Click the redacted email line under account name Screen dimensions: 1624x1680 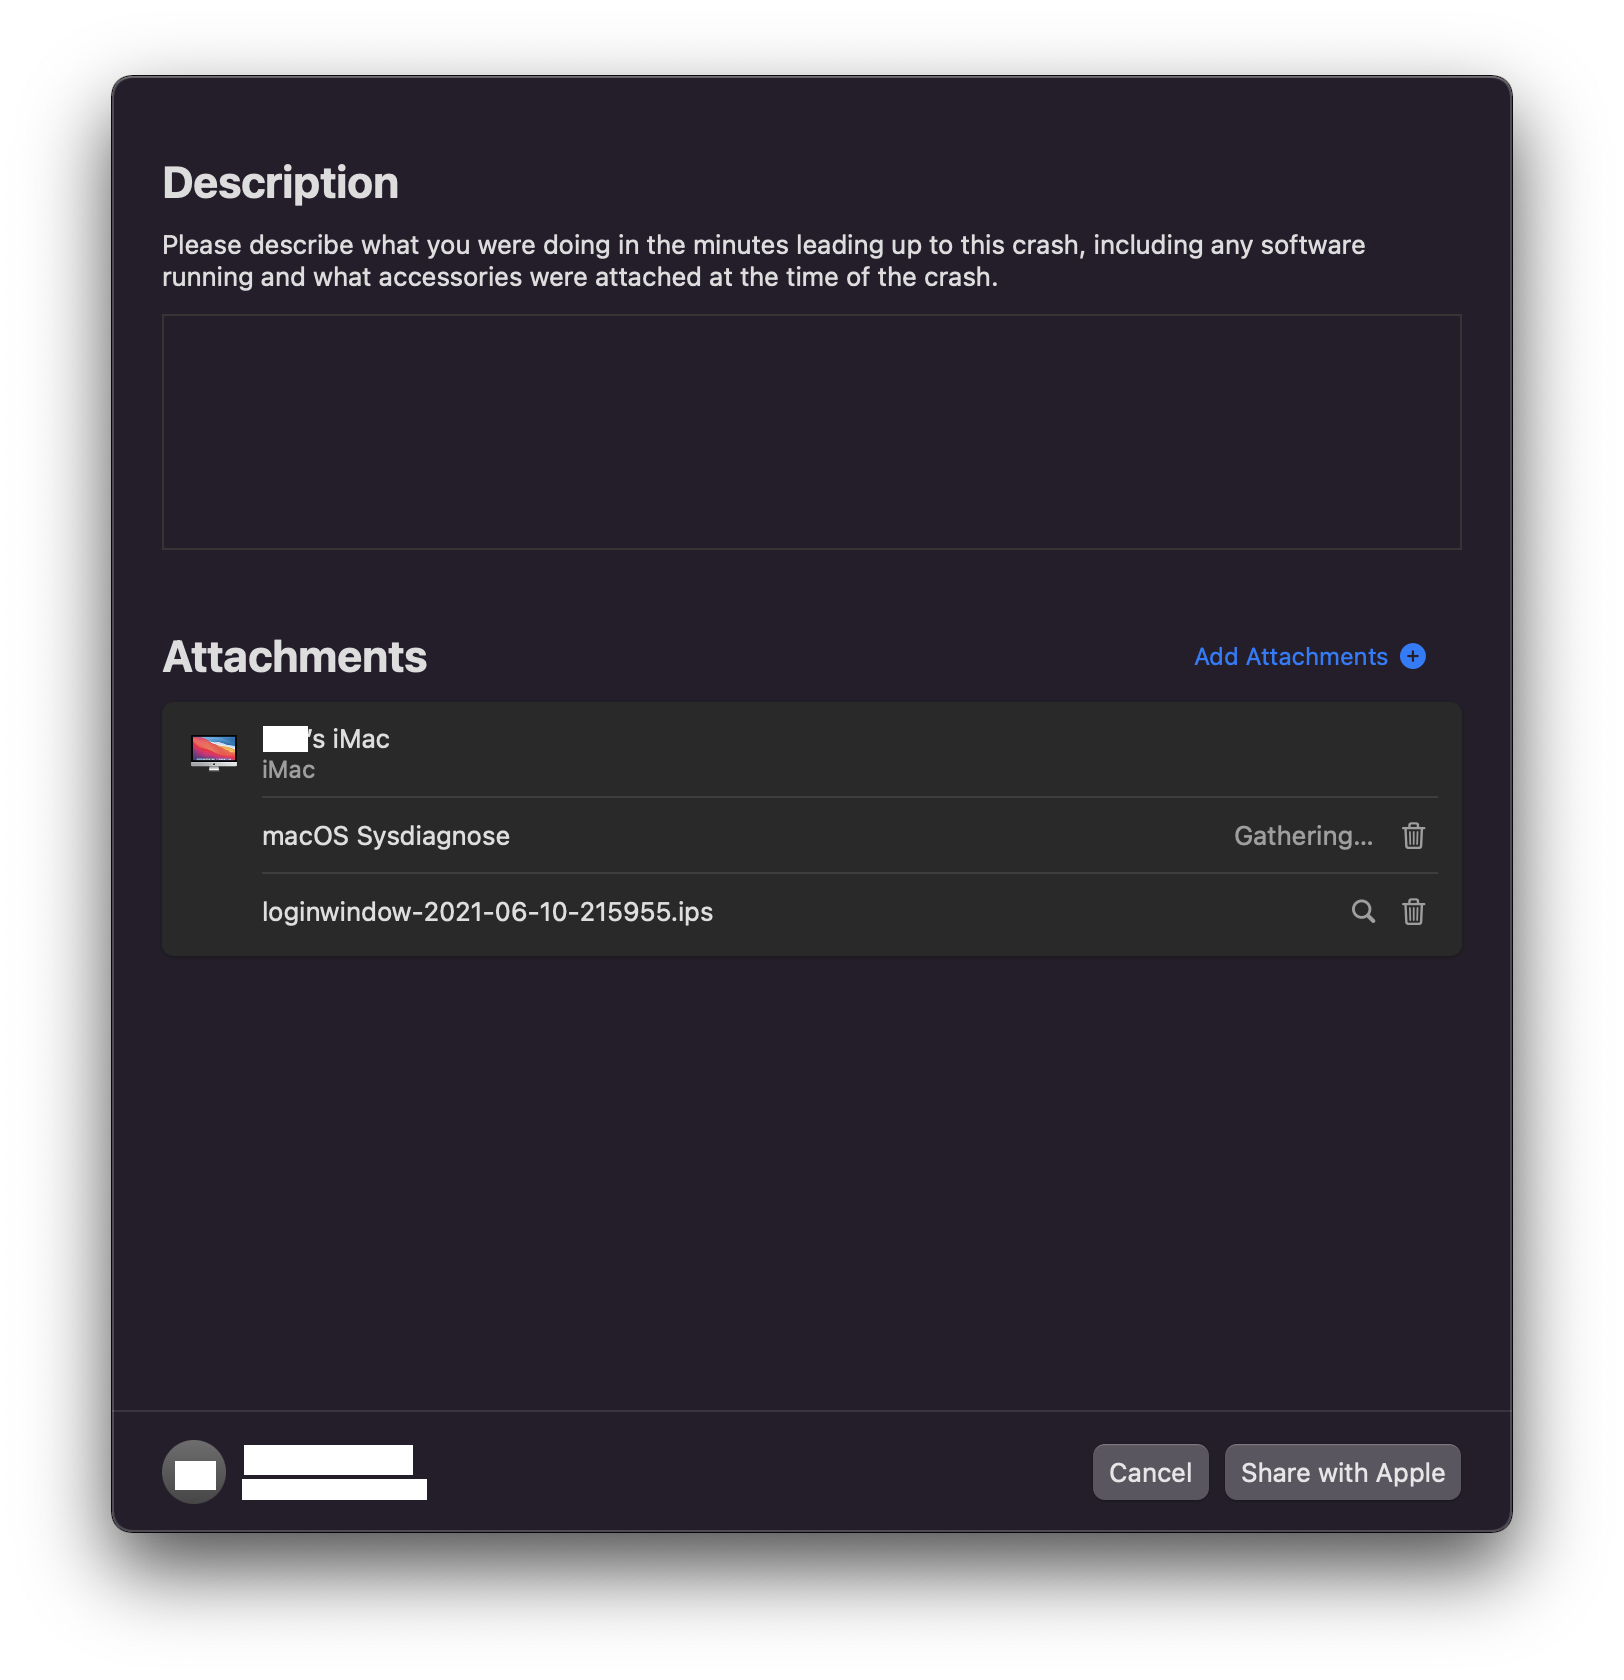[334, 1489]
